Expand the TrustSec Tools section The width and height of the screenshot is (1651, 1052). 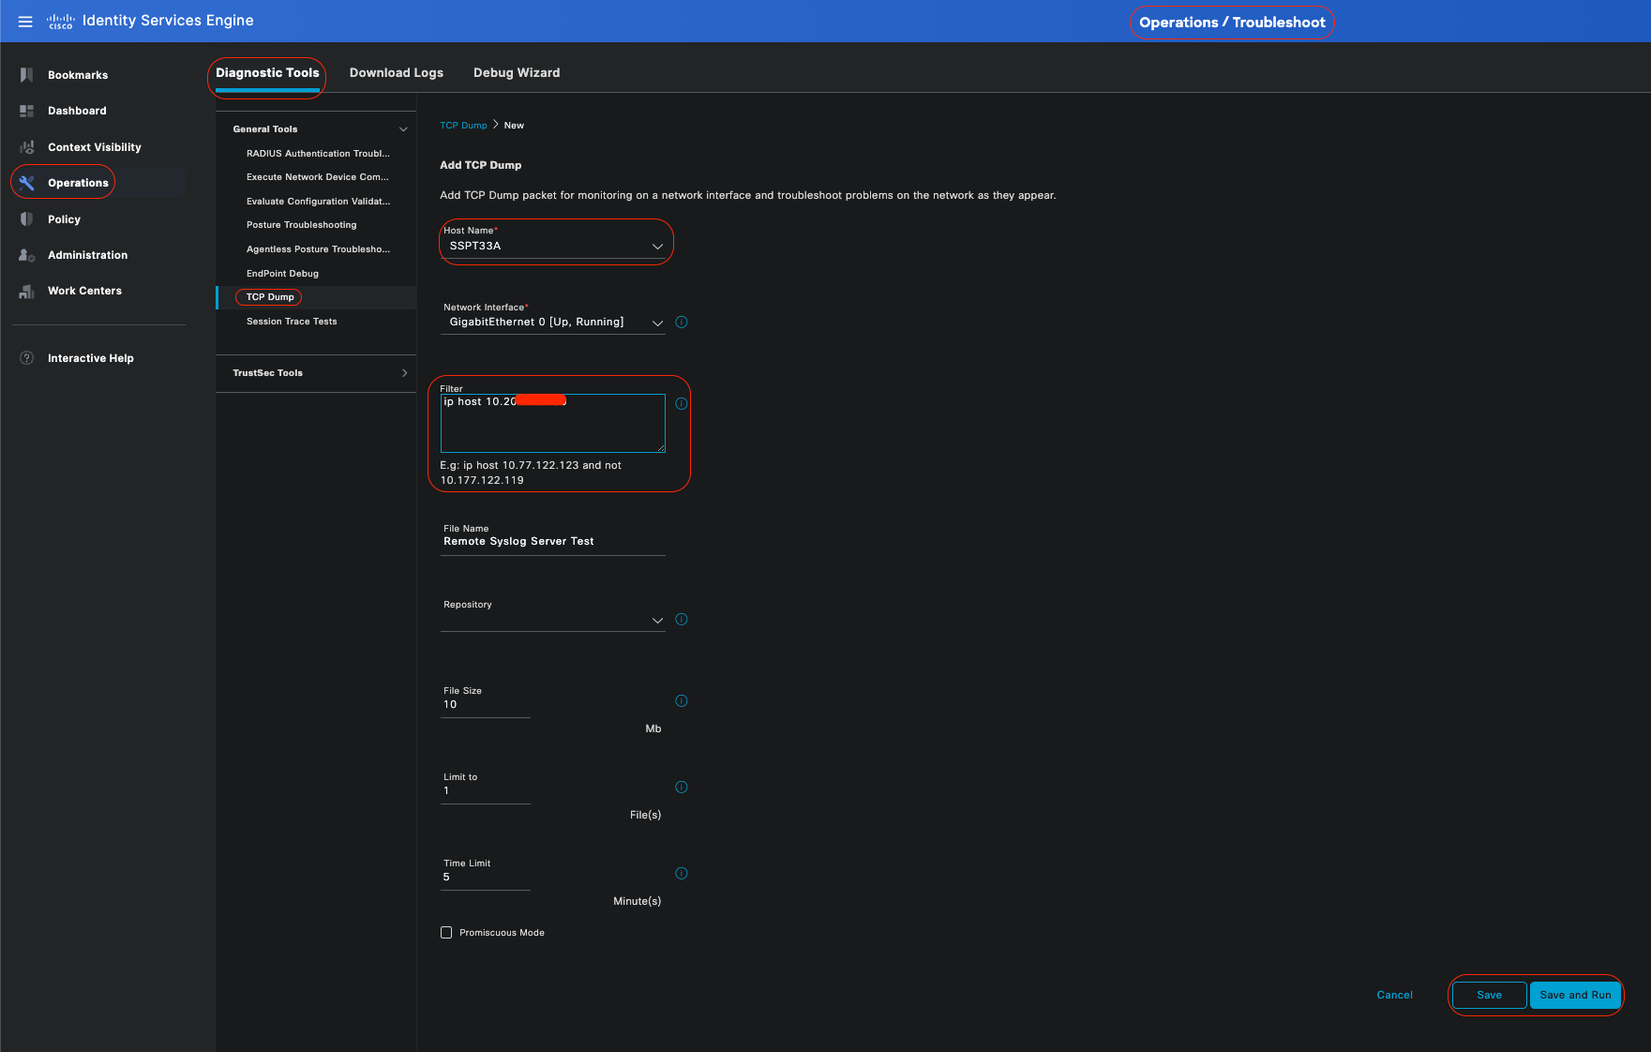pos(404,373)
